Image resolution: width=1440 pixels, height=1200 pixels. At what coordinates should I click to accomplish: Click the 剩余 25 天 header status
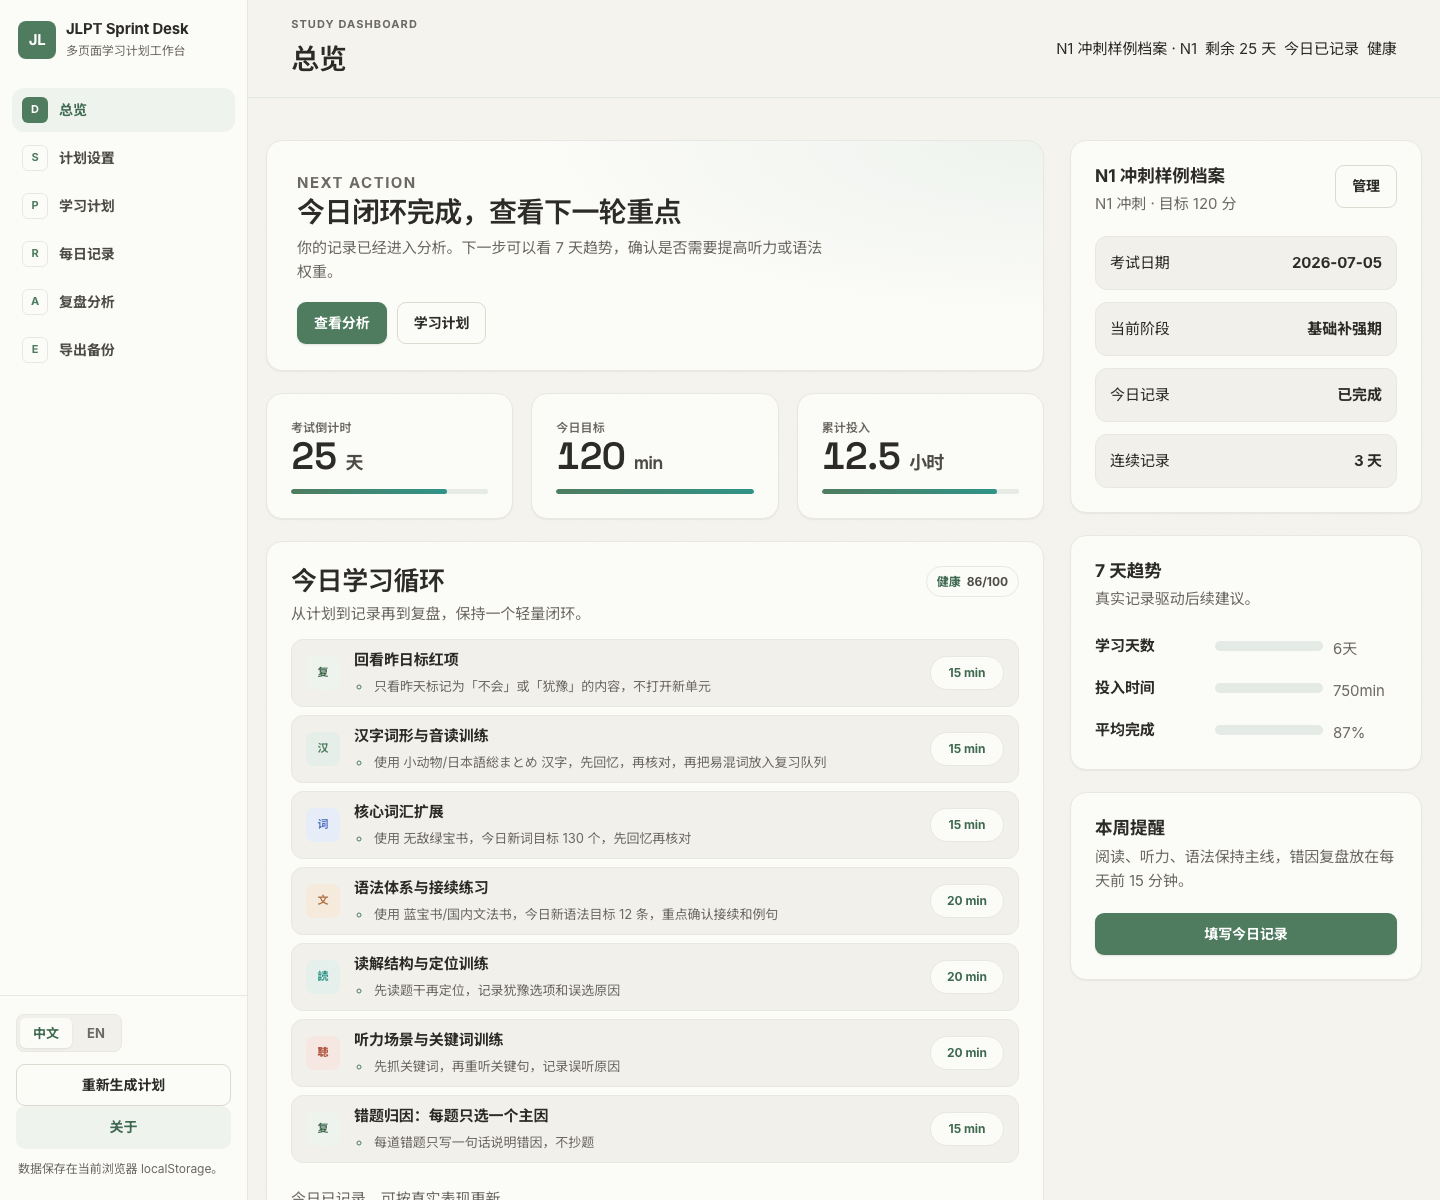tap(1241, 49)
